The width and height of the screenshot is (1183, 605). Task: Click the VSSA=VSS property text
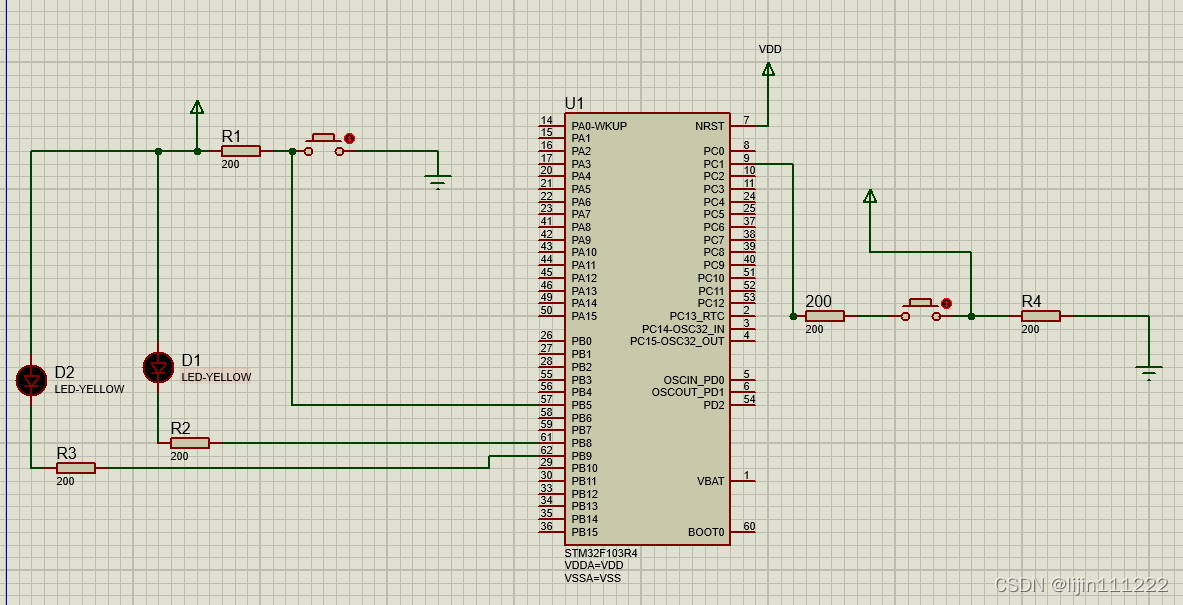point(592,578)
